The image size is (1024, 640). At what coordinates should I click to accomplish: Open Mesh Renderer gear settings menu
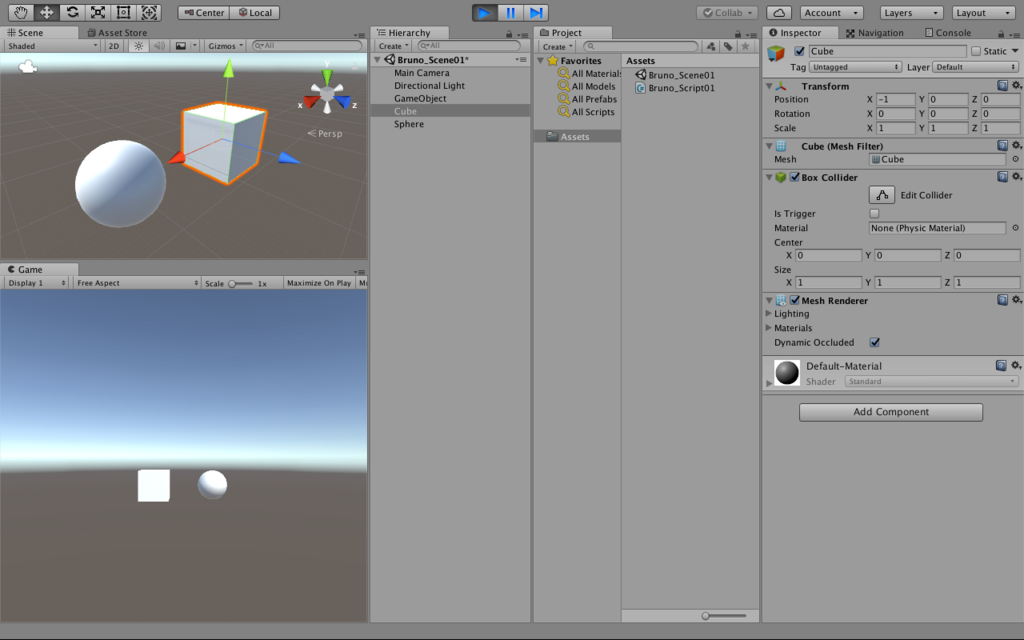coord(1016,300)
